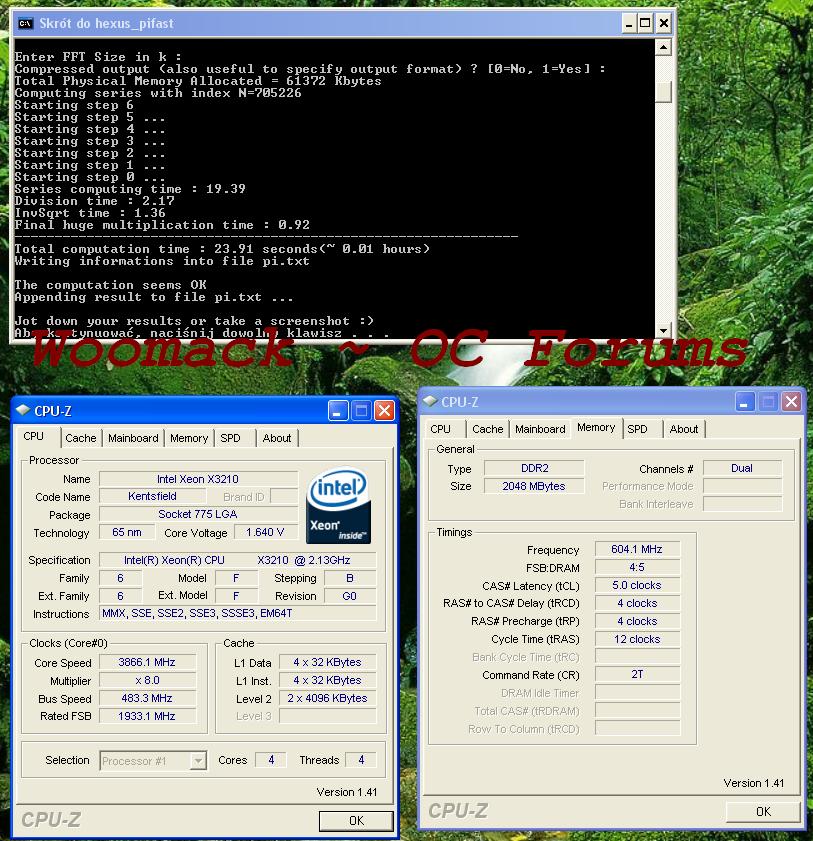The width and height of the screenshot is (813, 841).
Task: Maximize the hexus_pifast console window
Action: (646, 23)
